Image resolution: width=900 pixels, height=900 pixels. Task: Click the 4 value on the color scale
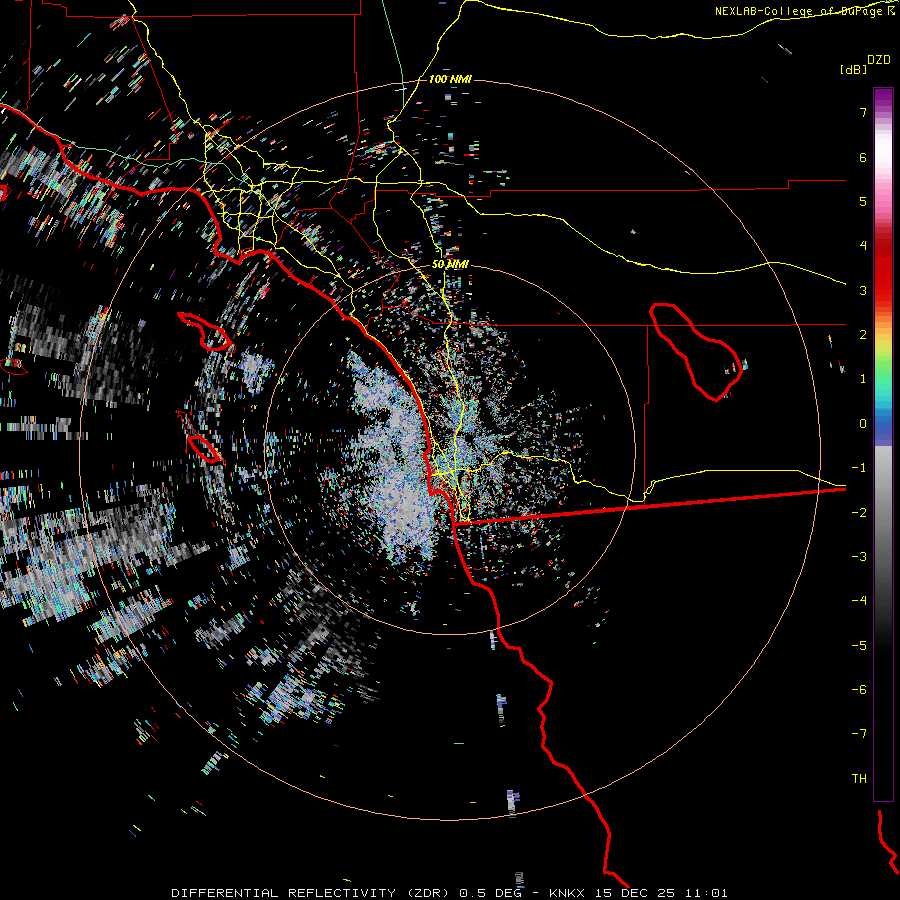click(863, 245)
